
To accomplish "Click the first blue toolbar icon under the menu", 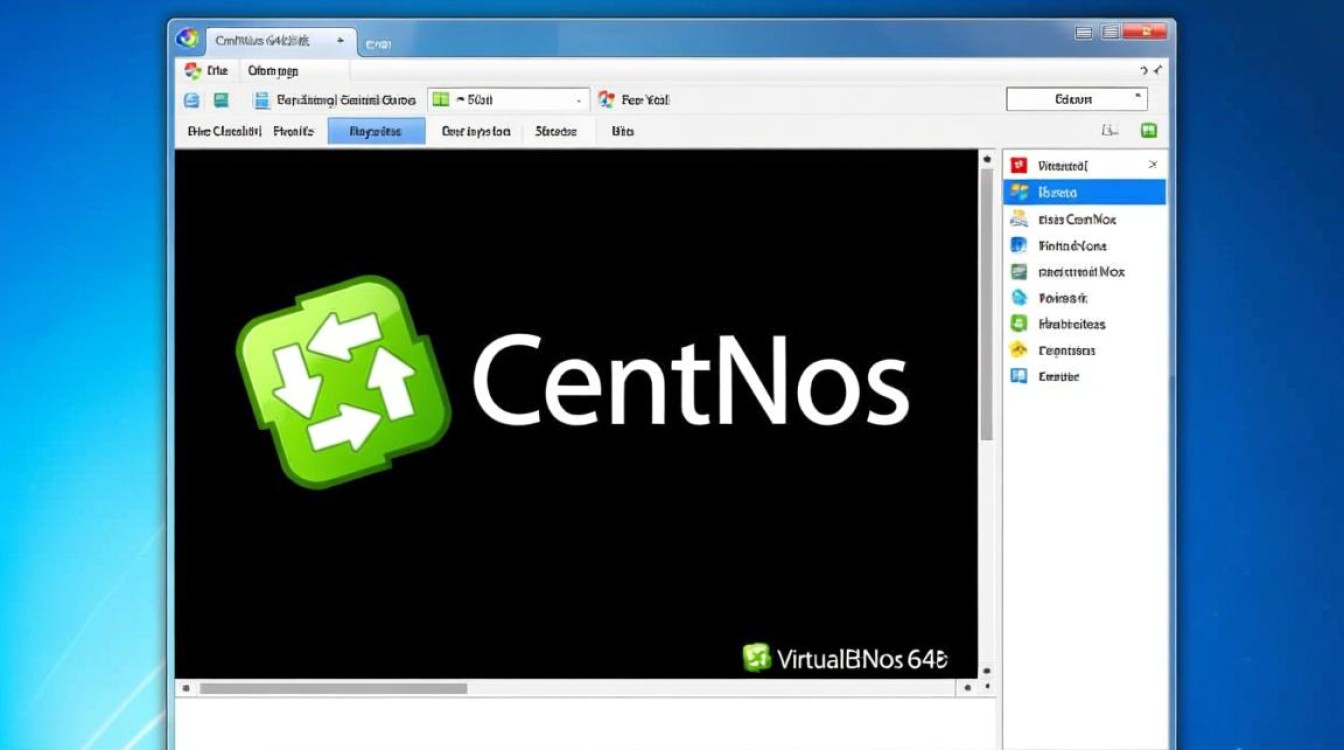I will coord(192,100).
